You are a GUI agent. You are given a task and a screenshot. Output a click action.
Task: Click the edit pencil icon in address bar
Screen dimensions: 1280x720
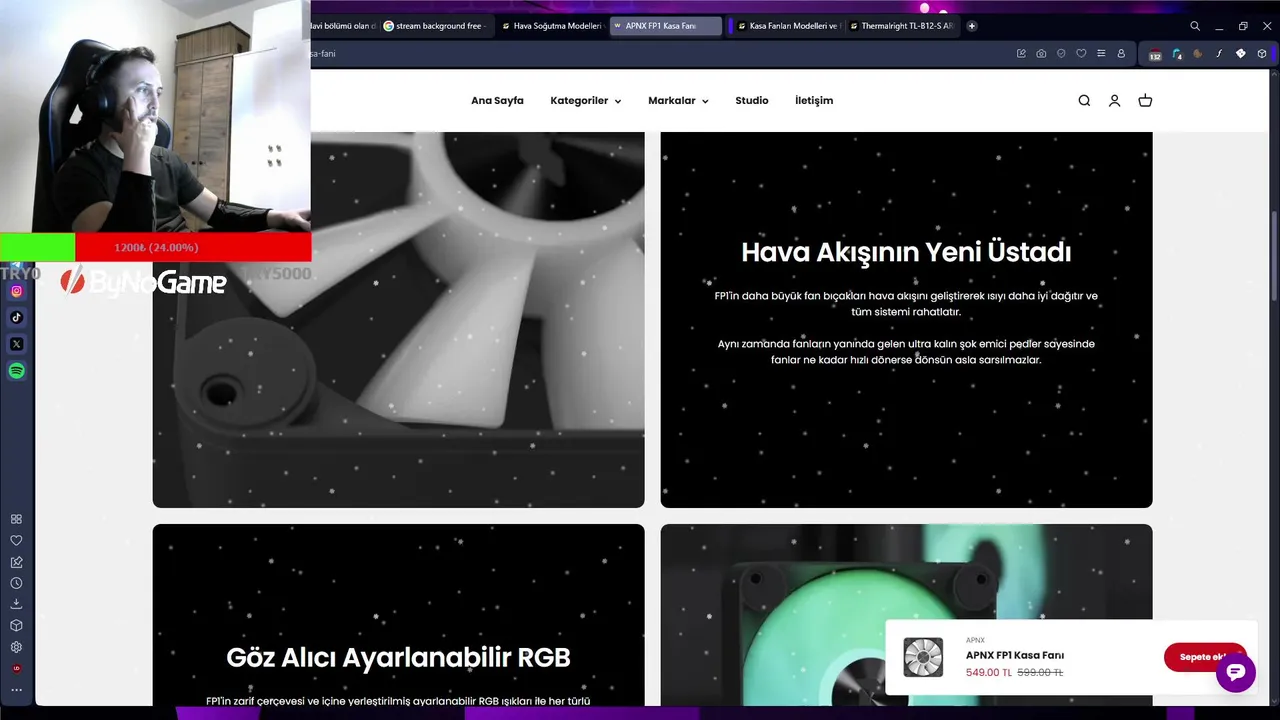[x=1021, y=53]
